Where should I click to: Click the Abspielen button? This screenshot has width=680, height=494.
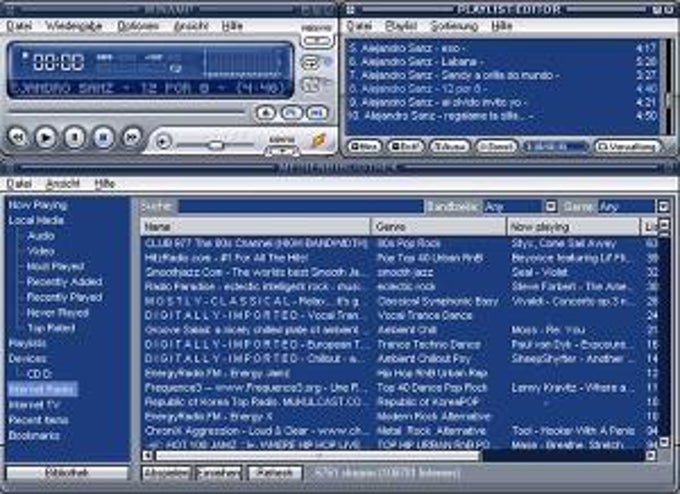pos(167,473)
